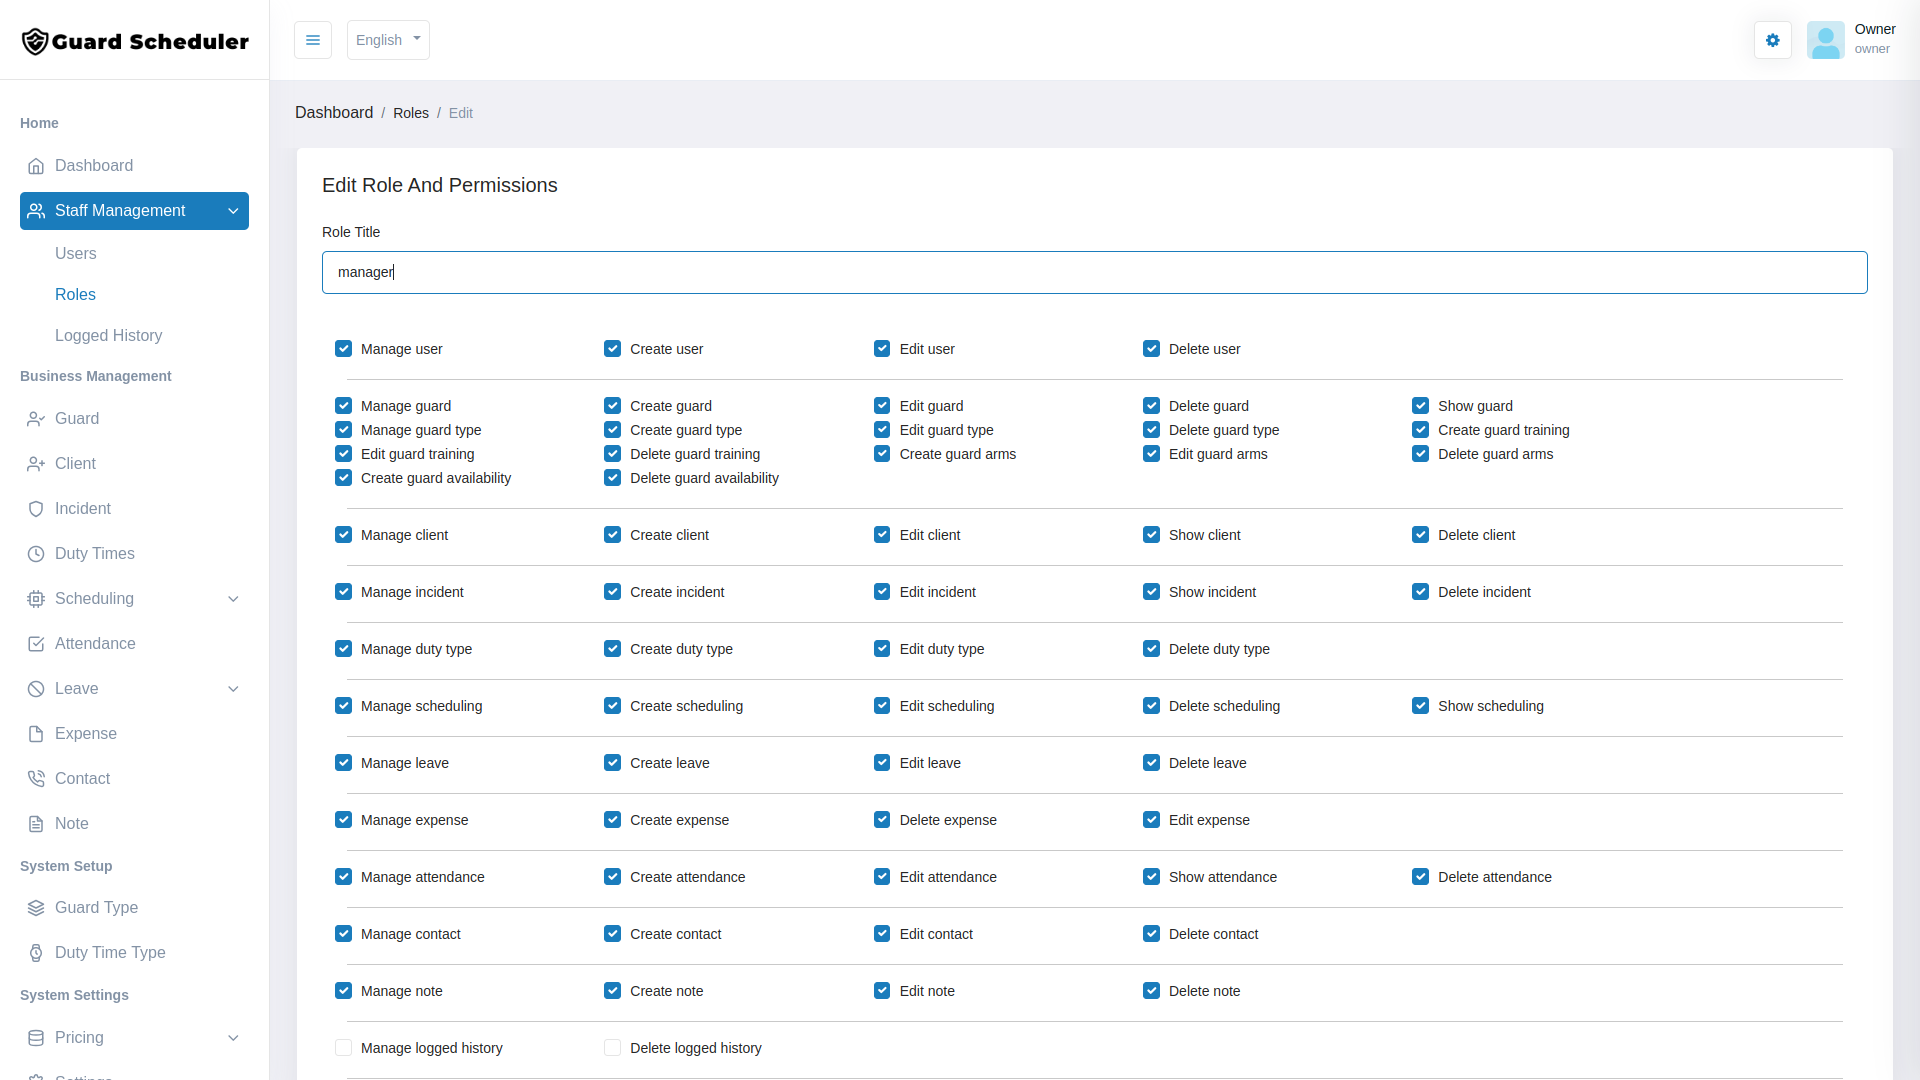Viewport: 1920px width, 1080px height.
Task: Click the Incident shield icon
Action: tap(36, 508)
